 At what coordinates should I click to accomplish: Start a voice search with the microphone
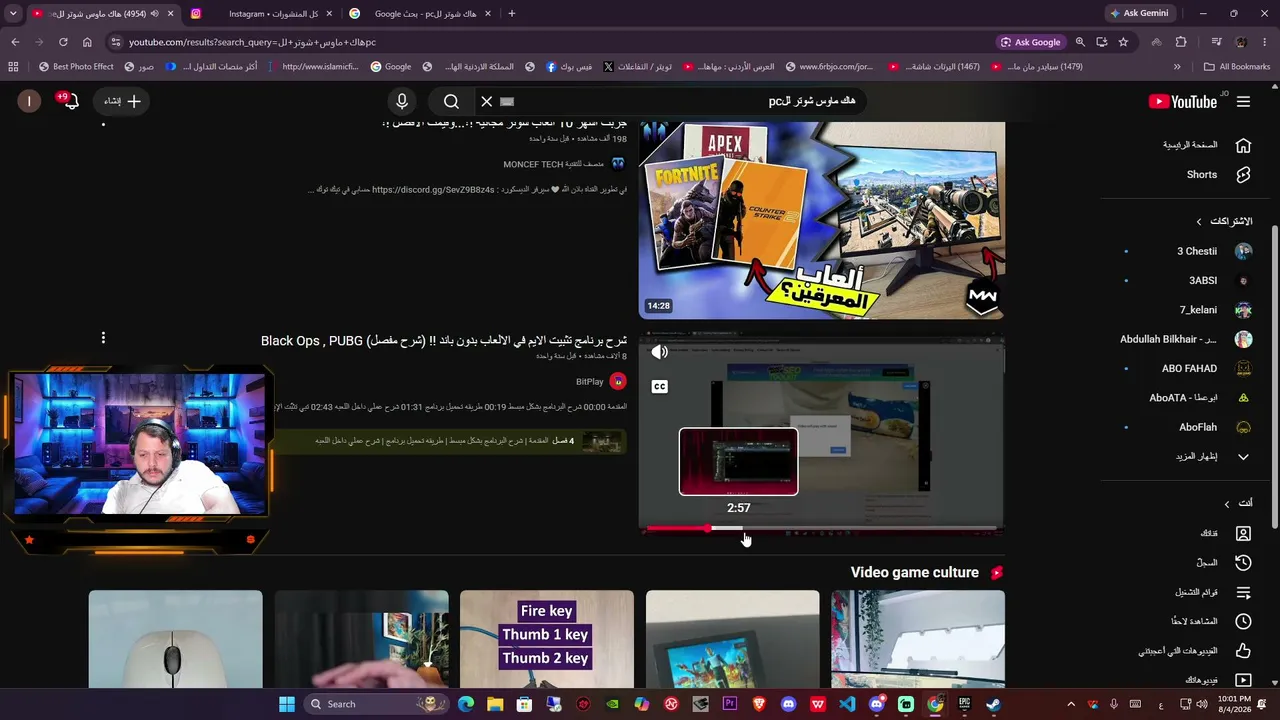click(402, 101)
